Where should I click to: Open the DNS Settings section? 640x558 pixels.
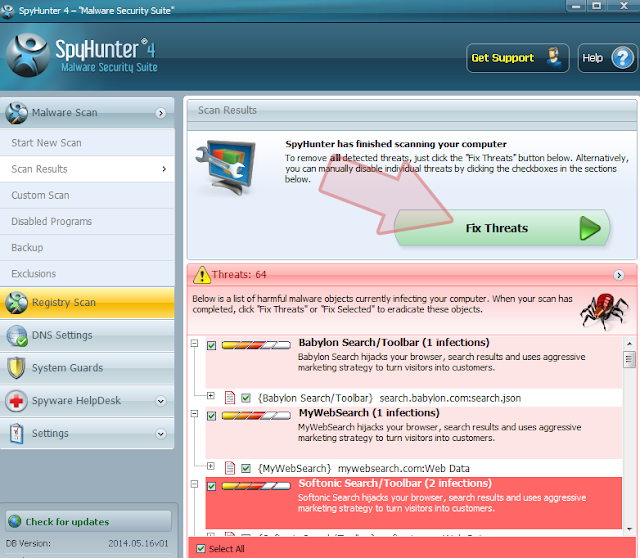click(87, 336)
